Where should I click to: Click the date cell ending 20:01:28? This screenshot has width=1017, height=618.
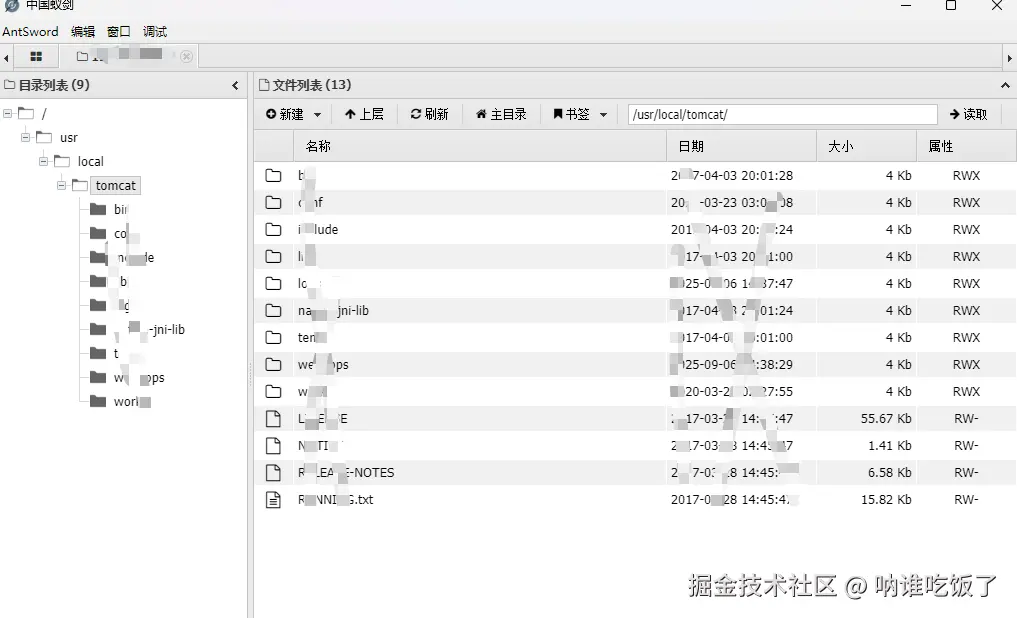click(732, 176)
